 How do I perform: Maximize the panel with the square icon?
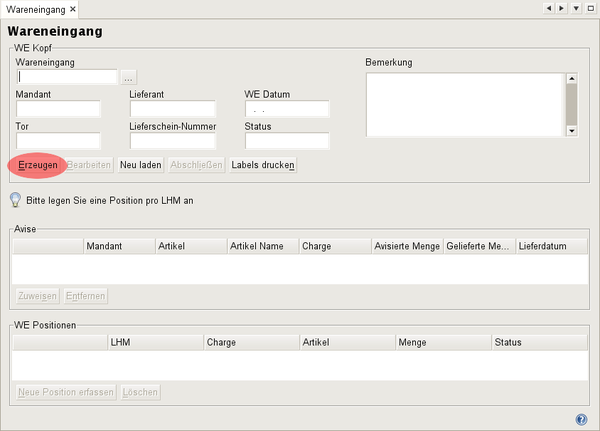point(590,8)
